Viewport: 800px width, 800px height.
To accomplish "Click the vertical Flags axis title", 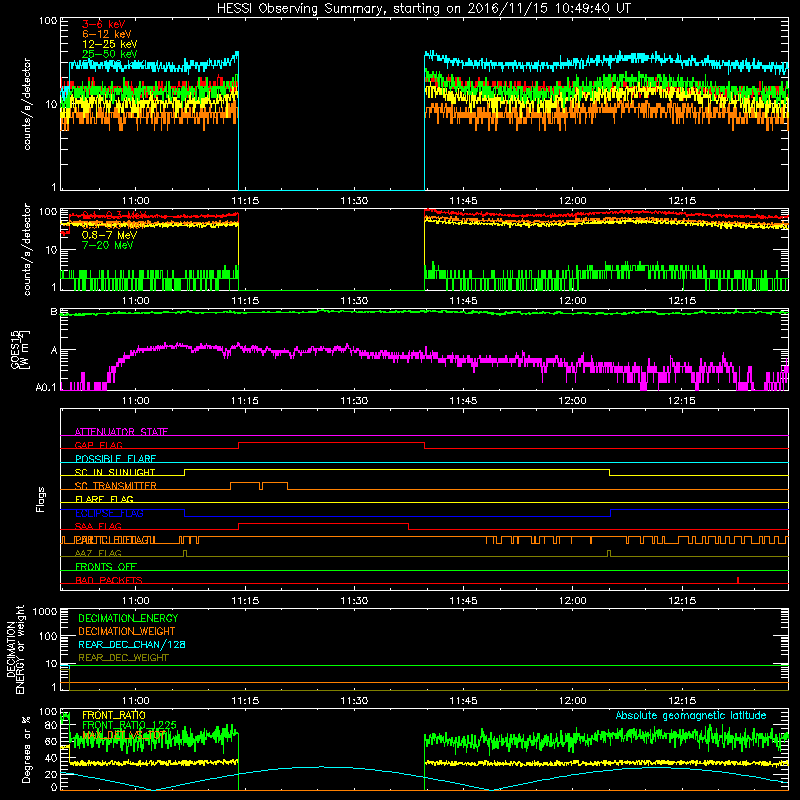I will [41, 499].
